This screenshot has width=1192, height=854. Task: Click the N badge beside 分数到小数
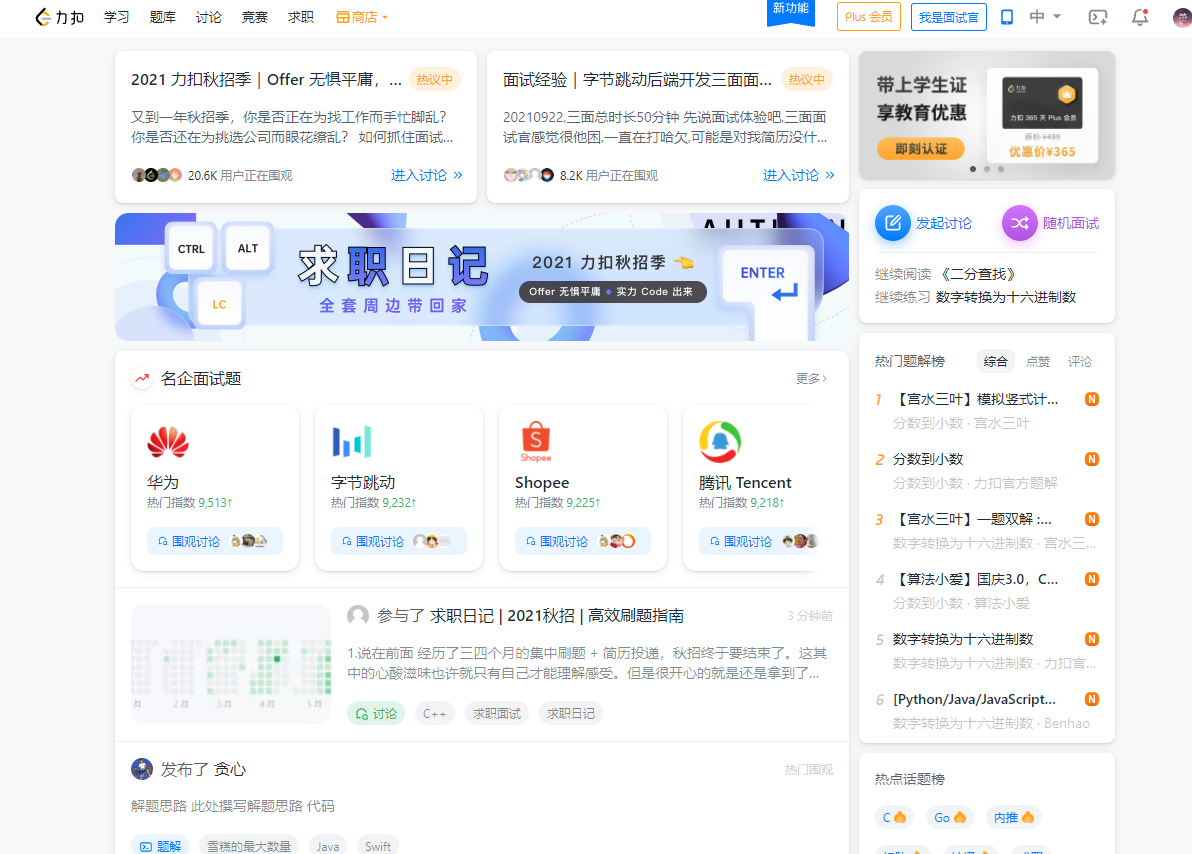(1092, 459)
